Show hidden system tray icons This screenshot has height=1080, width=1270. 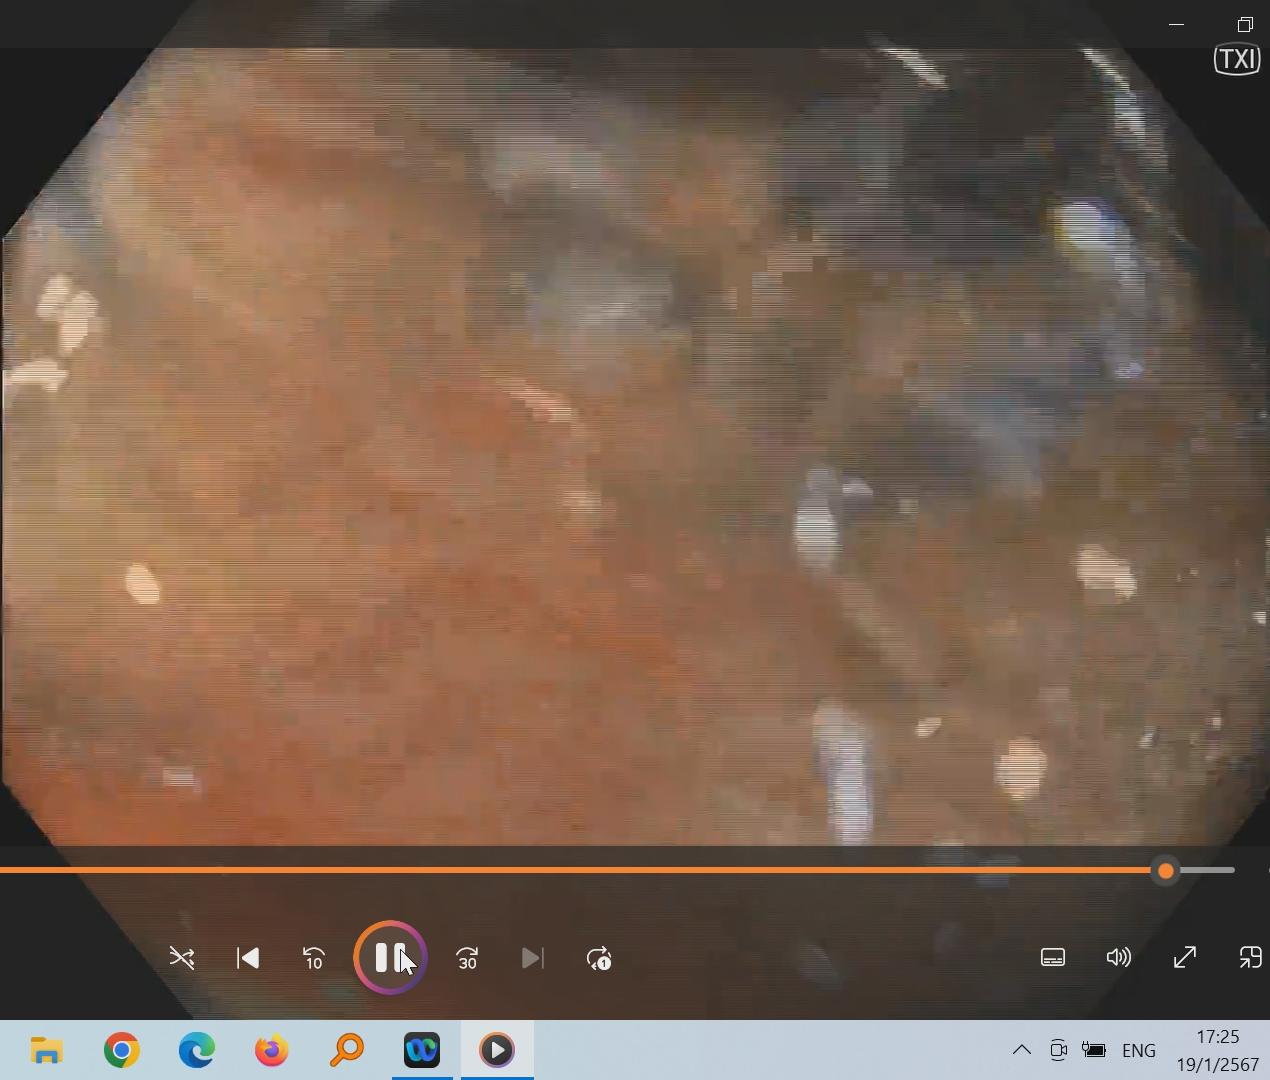(x=1022, y=1050)
